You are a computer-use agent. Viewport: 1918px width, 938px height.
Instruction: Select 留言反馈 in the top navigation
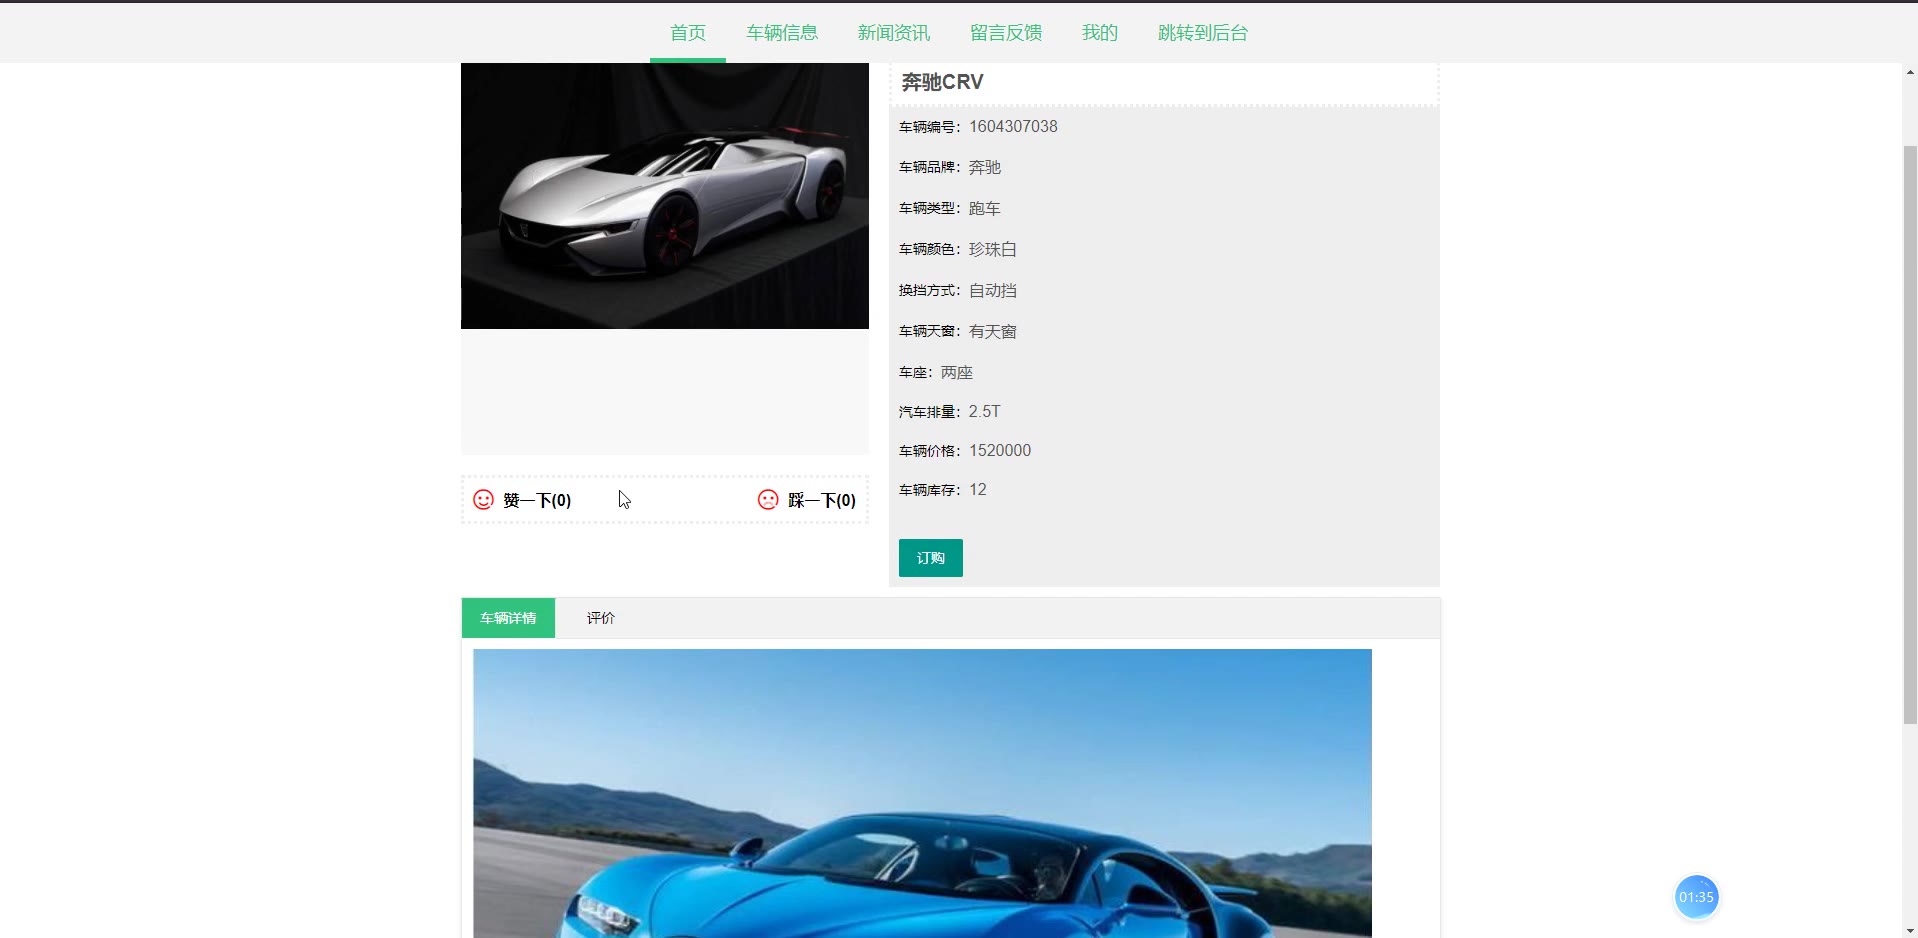[1006, 33]
